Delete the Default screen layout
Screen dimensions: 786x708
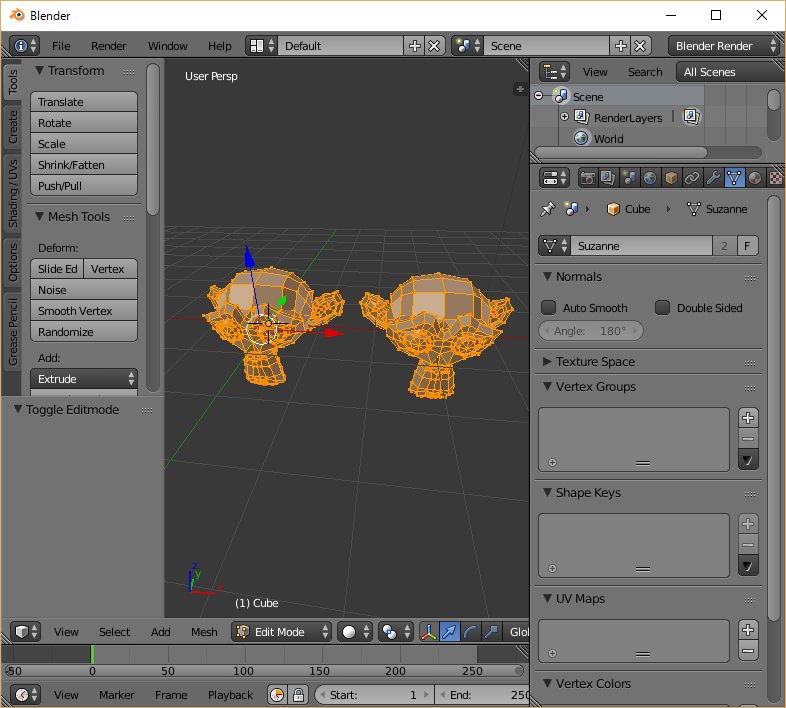(434, 46)
